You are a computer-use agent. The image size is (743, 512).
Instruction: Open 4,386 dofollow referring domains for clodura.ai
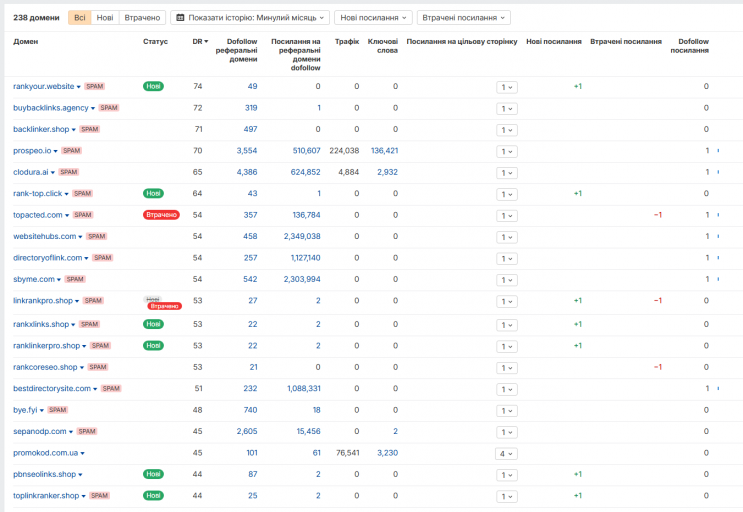[247, 172]
